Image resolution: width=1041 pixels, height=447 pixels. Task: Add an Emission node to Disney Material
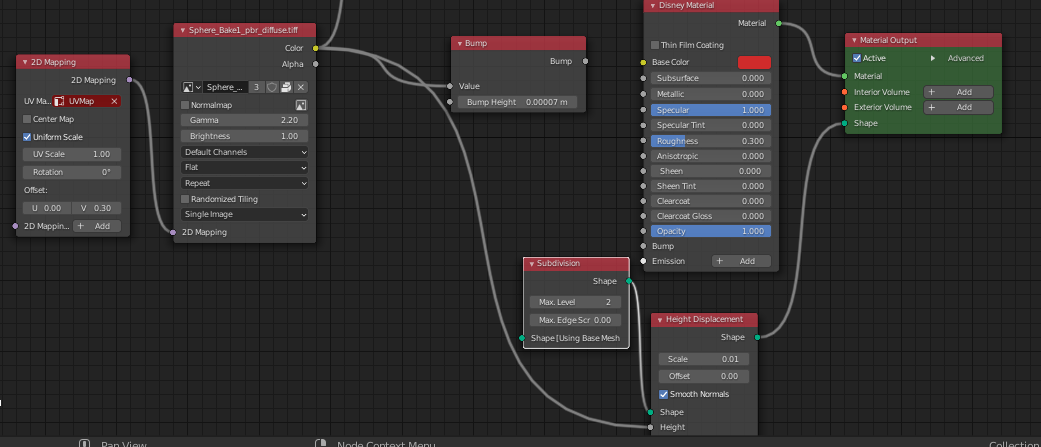coord(741,261)
